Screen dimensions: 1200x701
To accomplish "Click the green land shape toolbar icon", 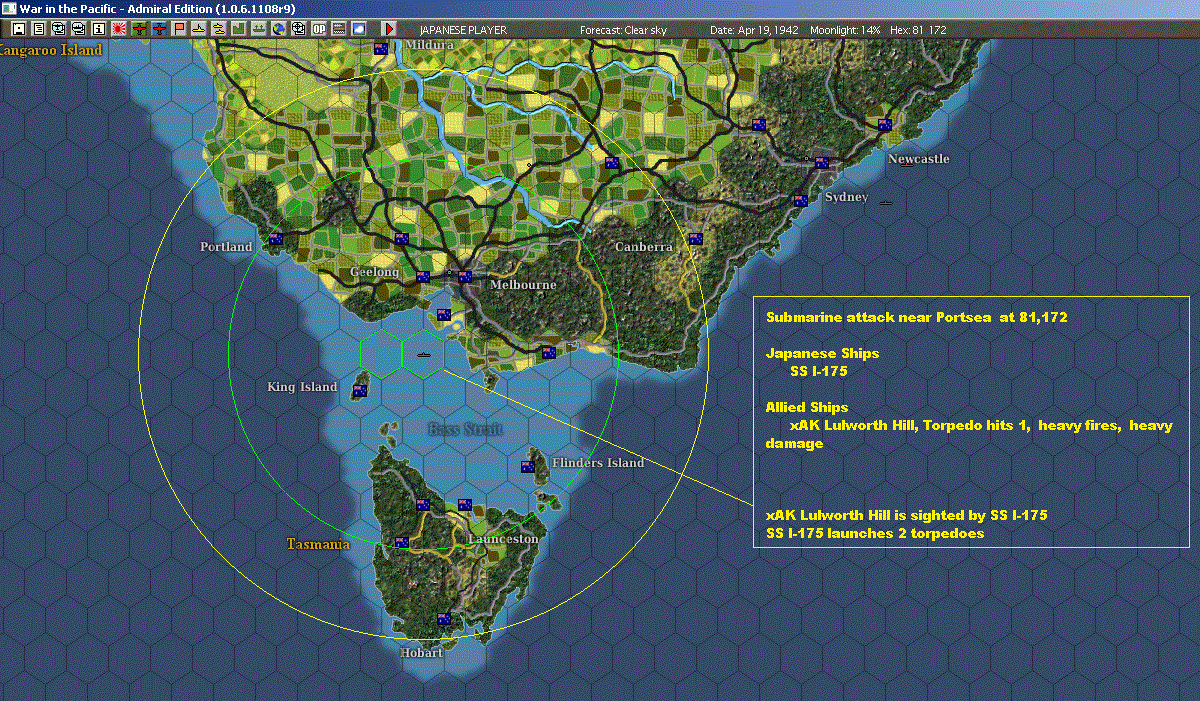I will point(239,29).
